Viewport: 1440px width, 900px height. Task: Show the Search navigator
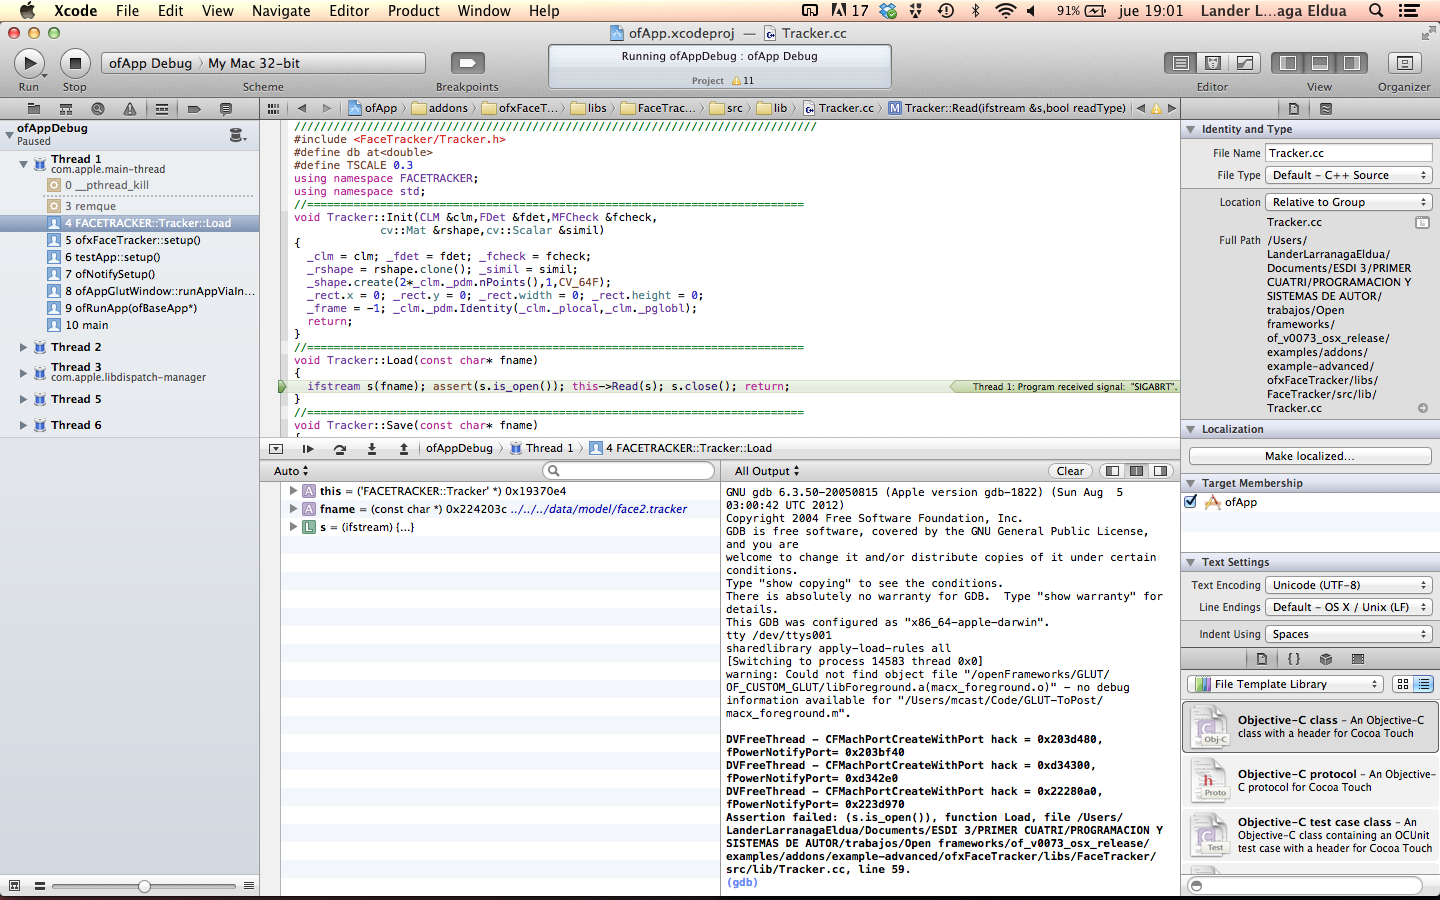tap(98, 108)
